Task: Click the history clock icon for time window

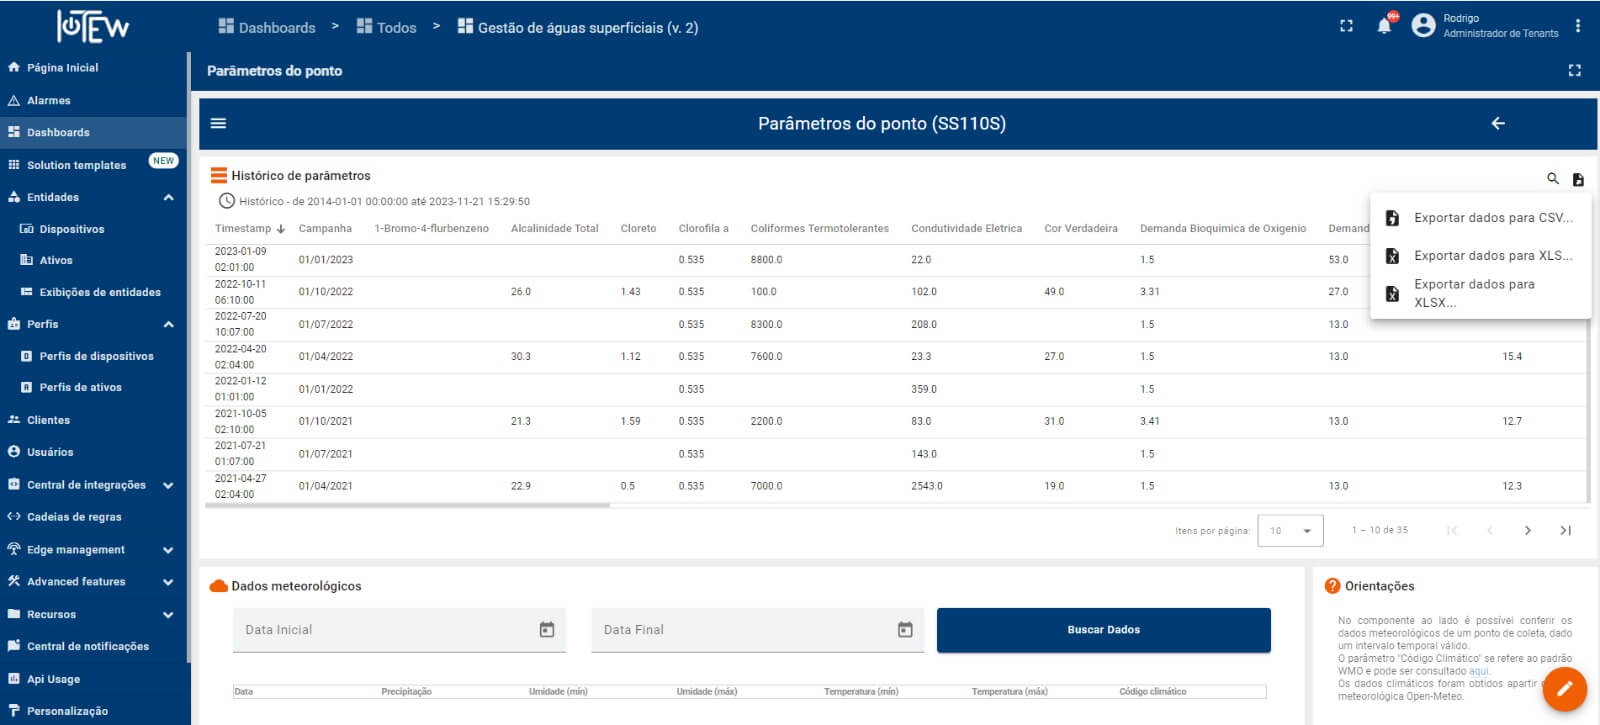Action: pos(227,201)
